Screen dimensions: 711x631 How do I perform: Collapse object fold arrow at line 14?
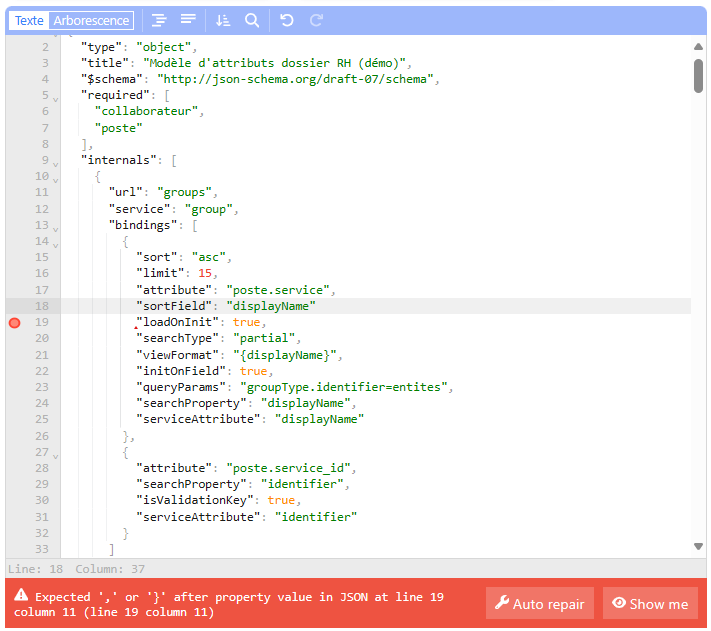pyautogui.click(x=55, y=245)
